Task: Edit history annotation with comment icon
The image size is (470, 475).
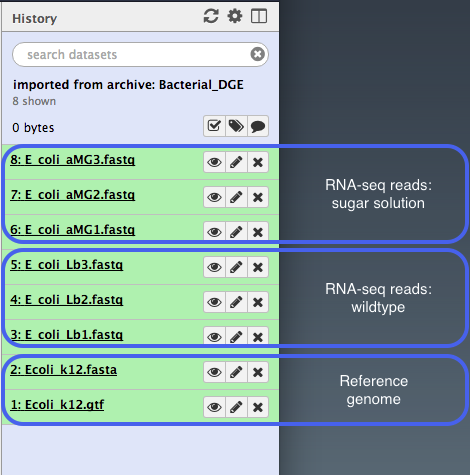Action: coord(258,126)
